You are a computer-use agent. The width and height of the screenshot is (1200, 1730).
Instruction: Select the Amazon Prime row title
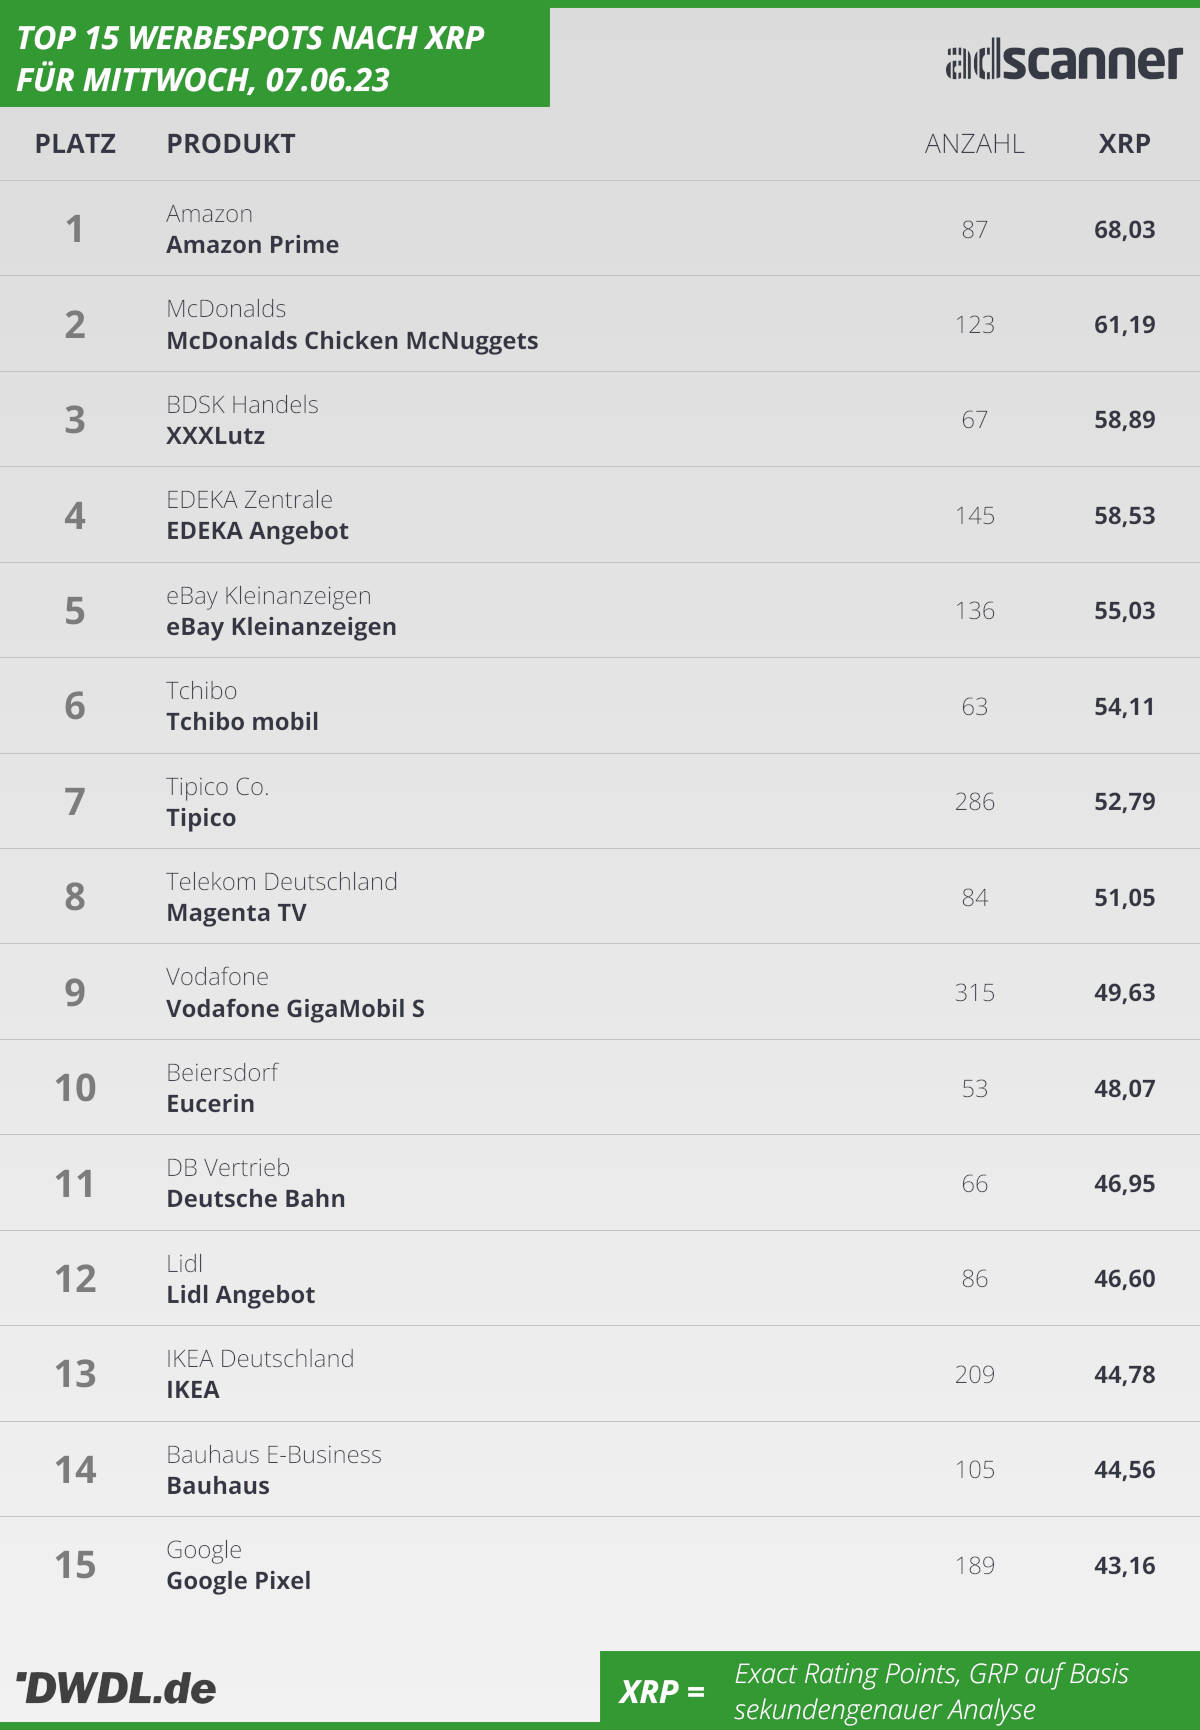tap(253, 245)
